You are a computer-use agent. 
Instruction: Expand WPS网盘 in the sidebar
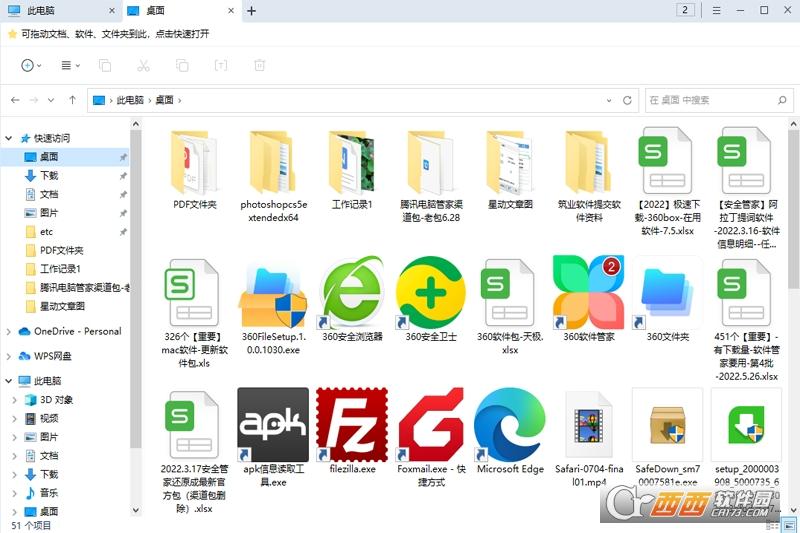click(x=9, y=356)
